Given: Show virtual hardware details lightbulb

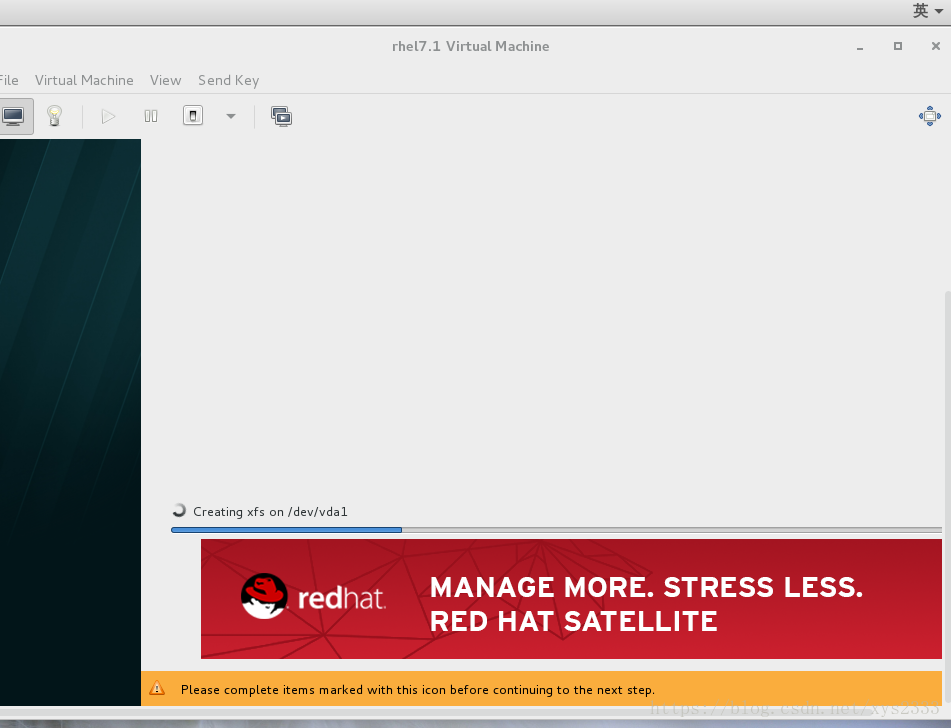Looking at the screenshot, I should (x=55, y=116).
